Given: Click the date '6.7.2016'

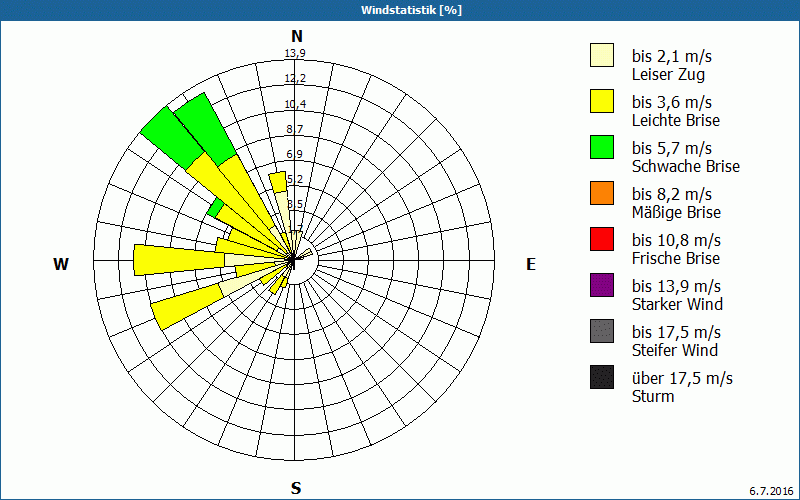Looking at the screenshot, I should click(x=771, y=491).
